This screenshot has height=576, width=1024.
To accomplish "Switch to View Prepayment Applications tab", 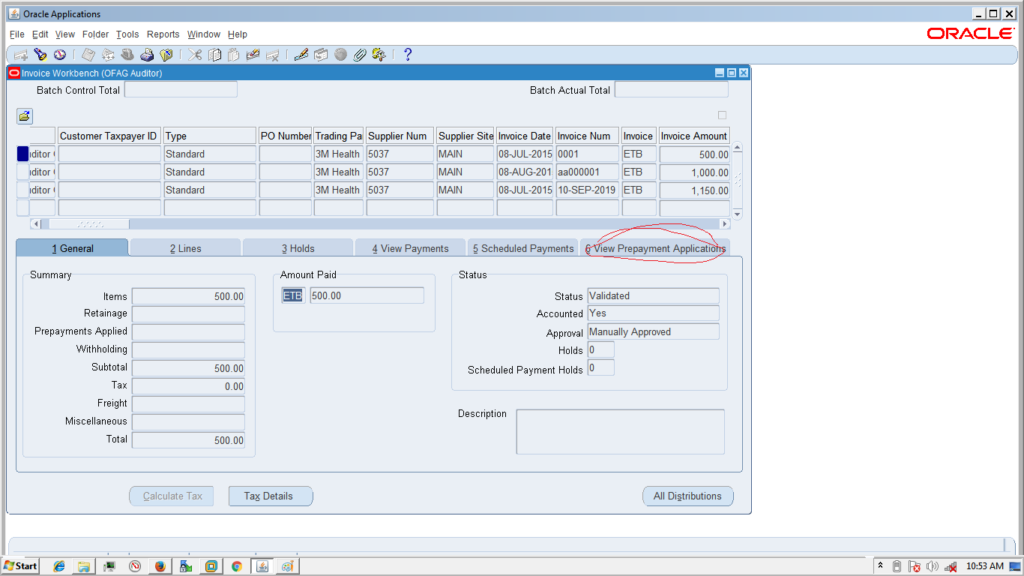I will [x=655, y=248].
